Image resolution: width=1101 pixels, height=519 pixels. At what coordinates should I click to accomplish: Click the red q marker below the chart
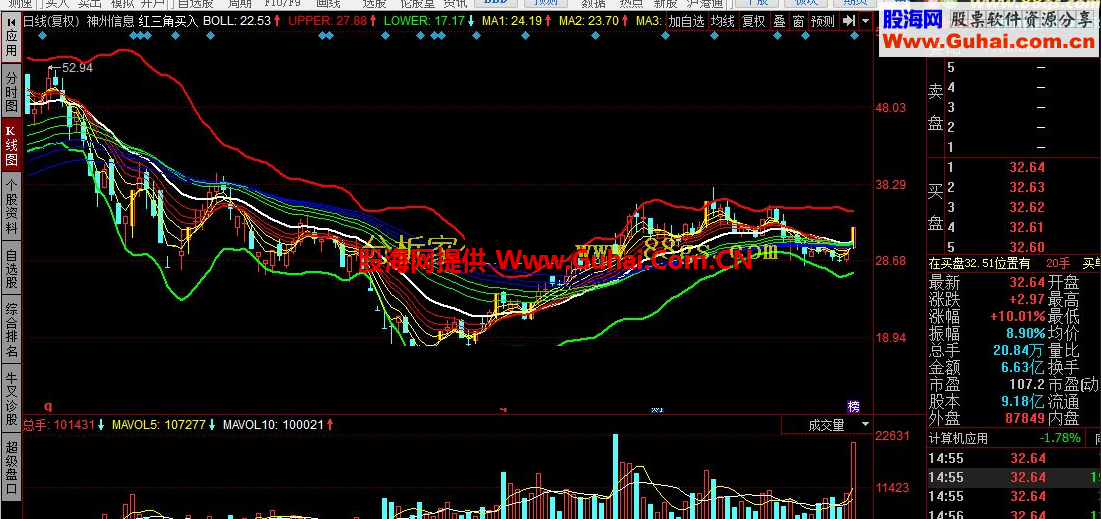click(48, 405)
